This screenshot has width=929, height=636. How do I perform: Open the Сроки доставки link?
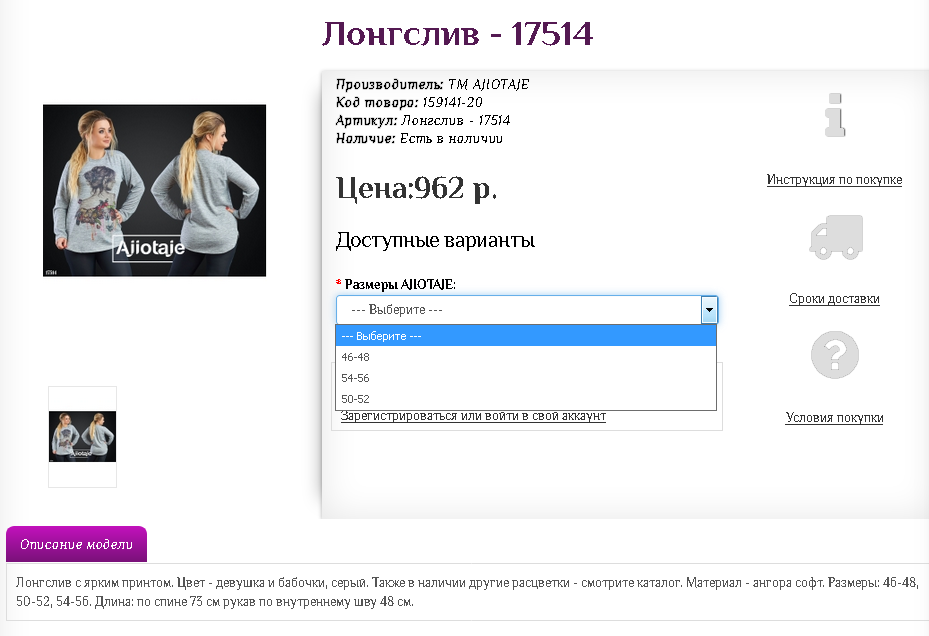tap(834, 299)
